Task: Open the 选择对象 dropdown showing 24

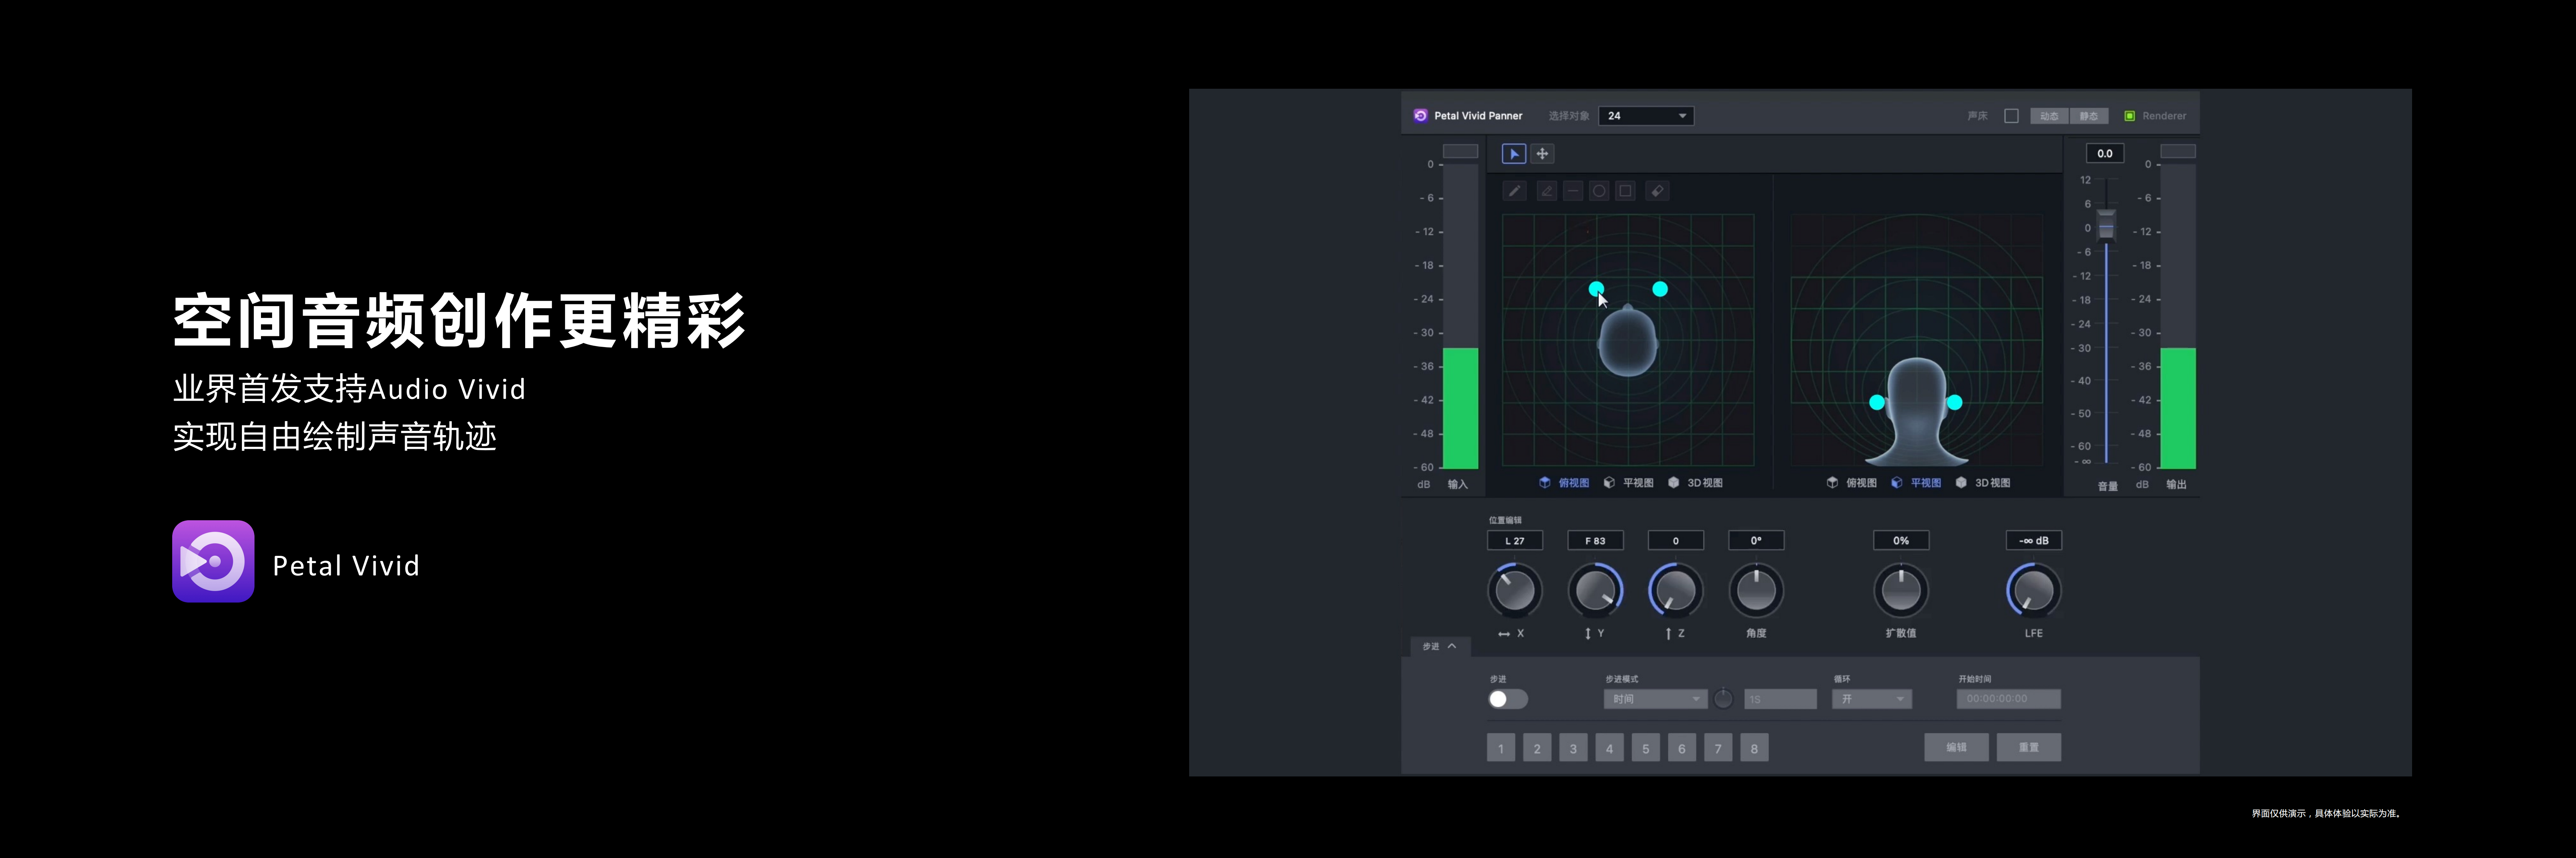Action: pos(1646,116)
